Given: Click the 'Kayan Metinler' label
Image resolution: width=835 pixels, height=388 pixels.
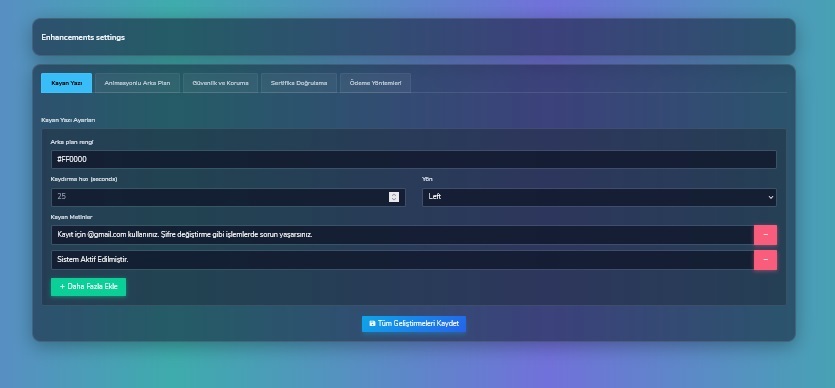Looking at the screenshot, I should pyautogui.click(x=71, y=217).
